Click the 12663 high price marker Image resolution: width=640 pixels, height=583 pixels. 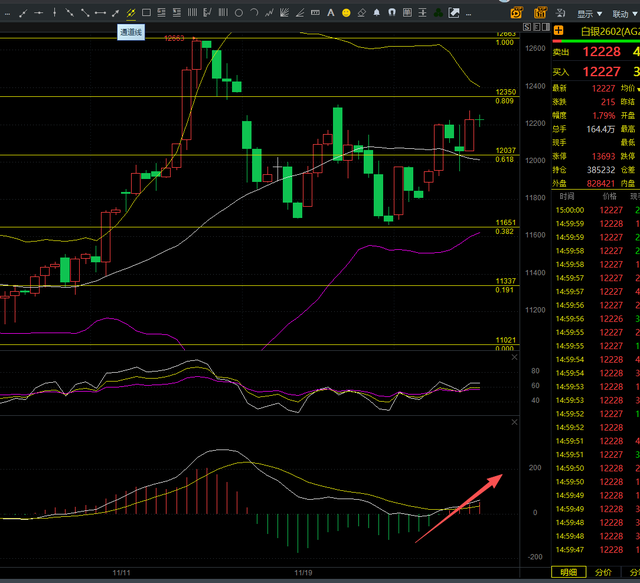pos(174,38)
